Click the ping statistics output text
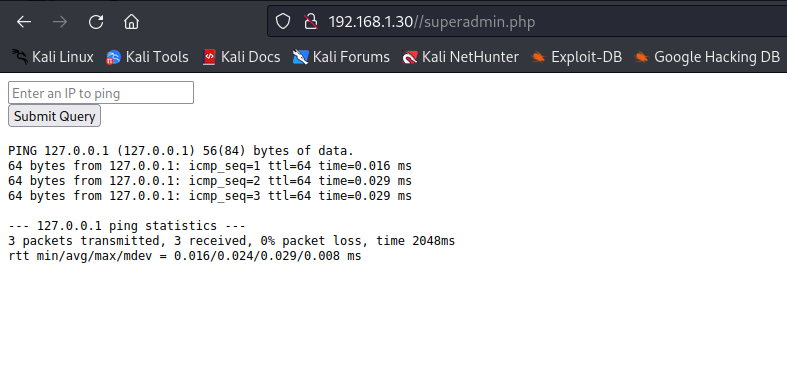This screenshot has width=787, height=377. click(127, 226)
